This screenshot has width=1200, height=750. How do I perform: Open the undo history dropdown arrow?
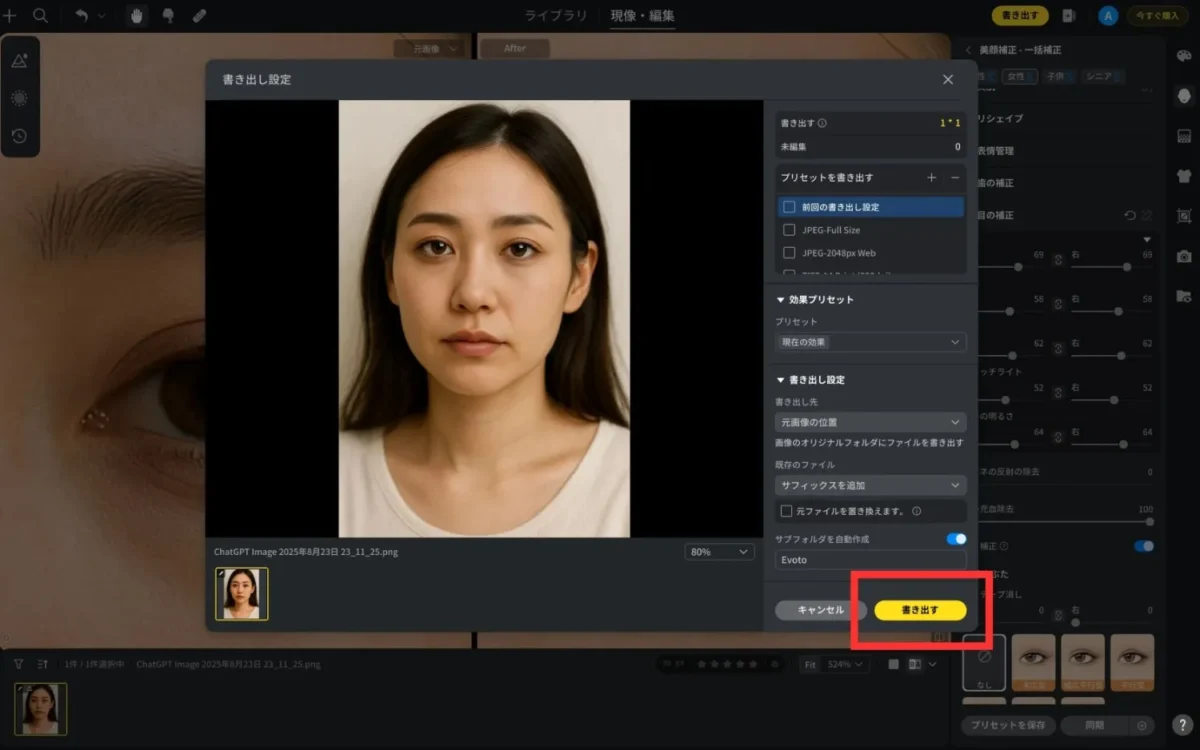click(x=101, y=16)
